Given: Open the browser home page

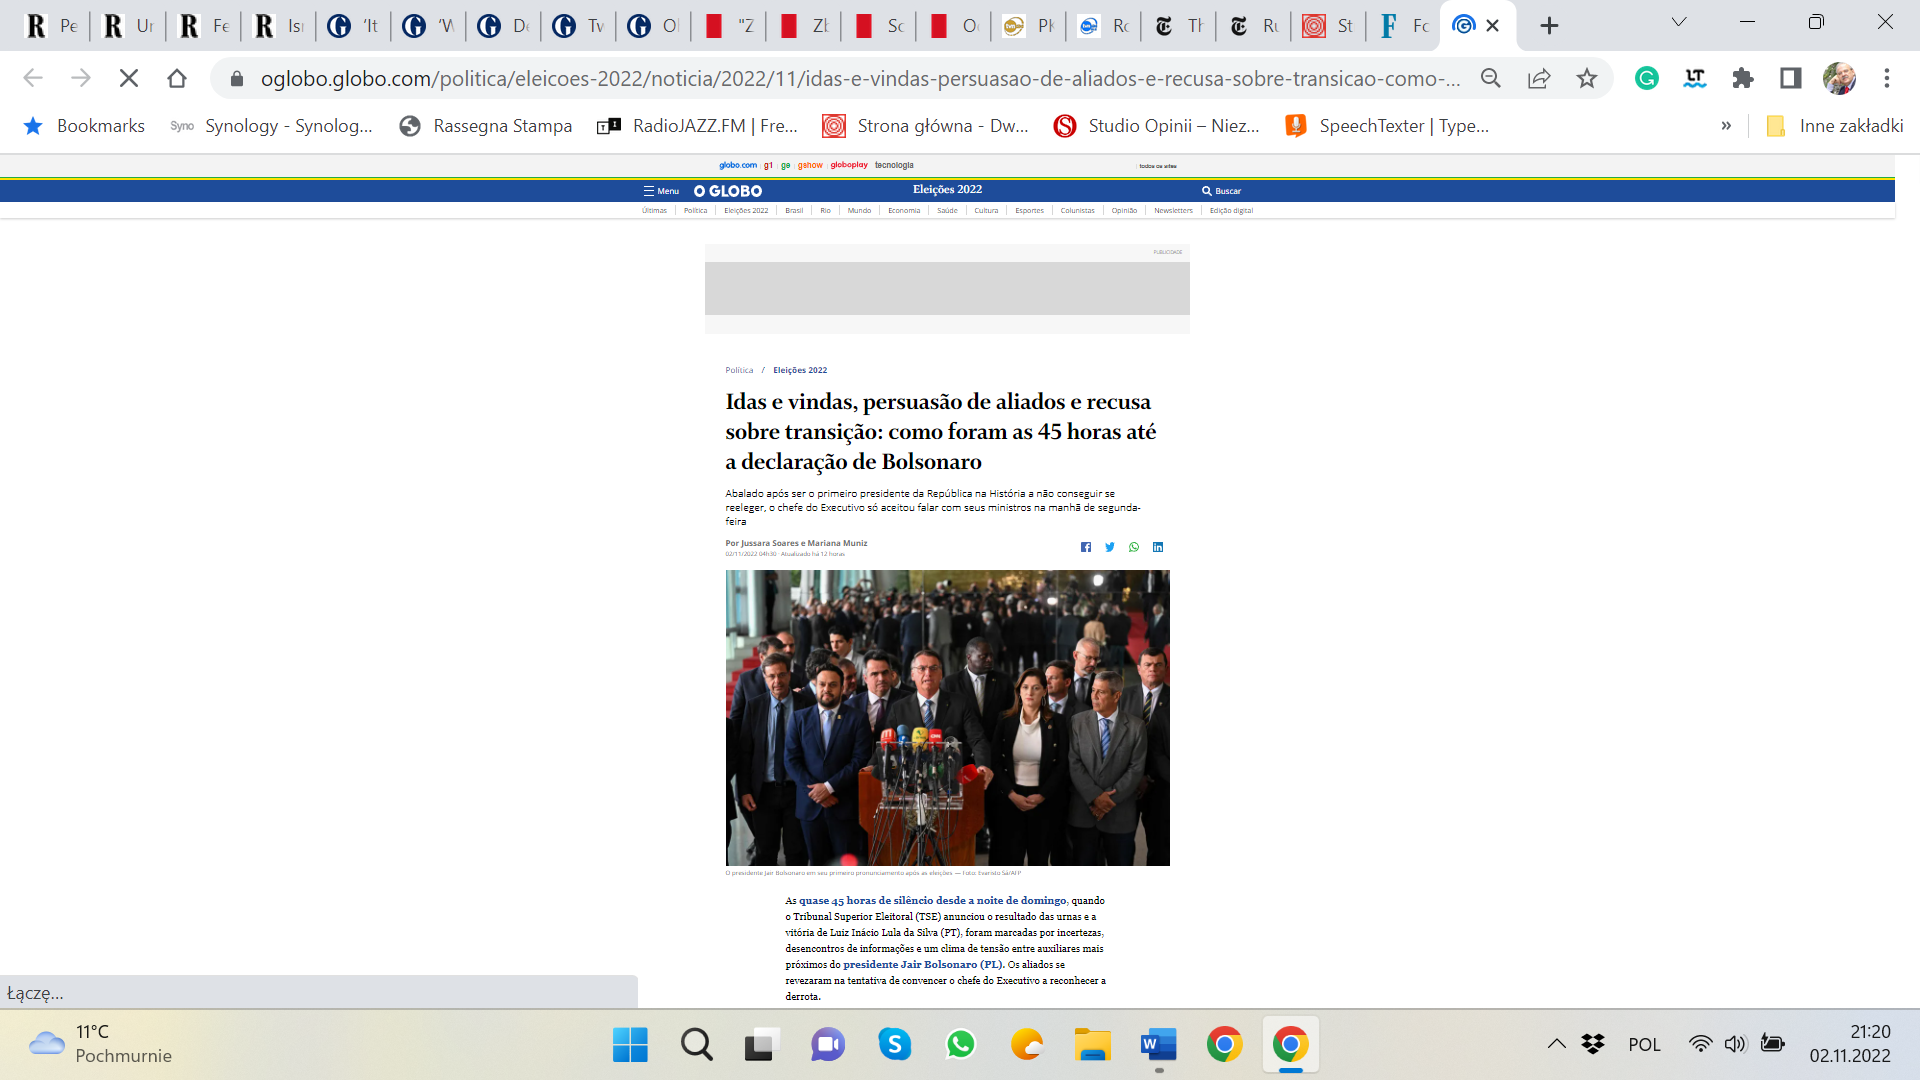Looking at the screenshot, I should 177,78.
